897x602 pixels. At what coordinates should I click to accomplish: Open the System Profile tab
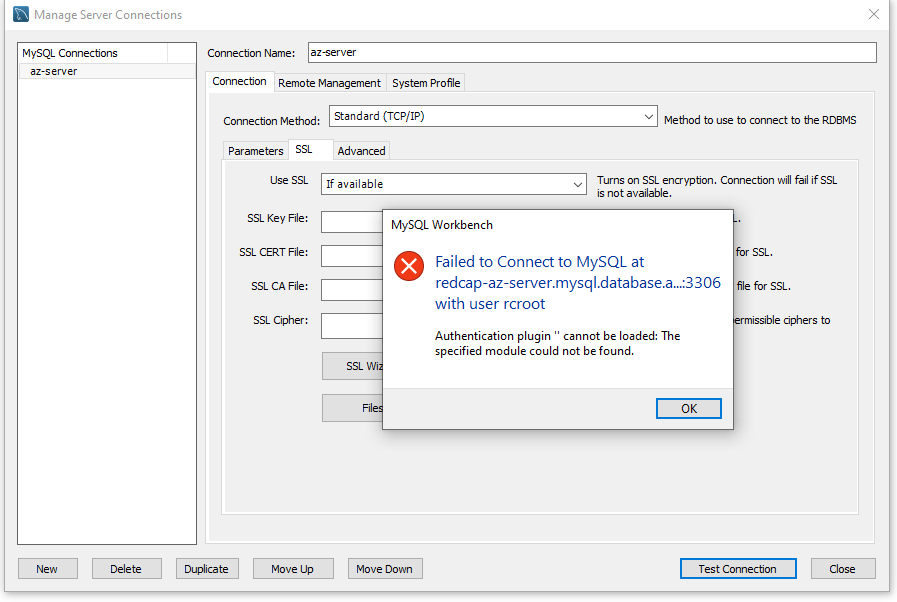pos(426,83)
